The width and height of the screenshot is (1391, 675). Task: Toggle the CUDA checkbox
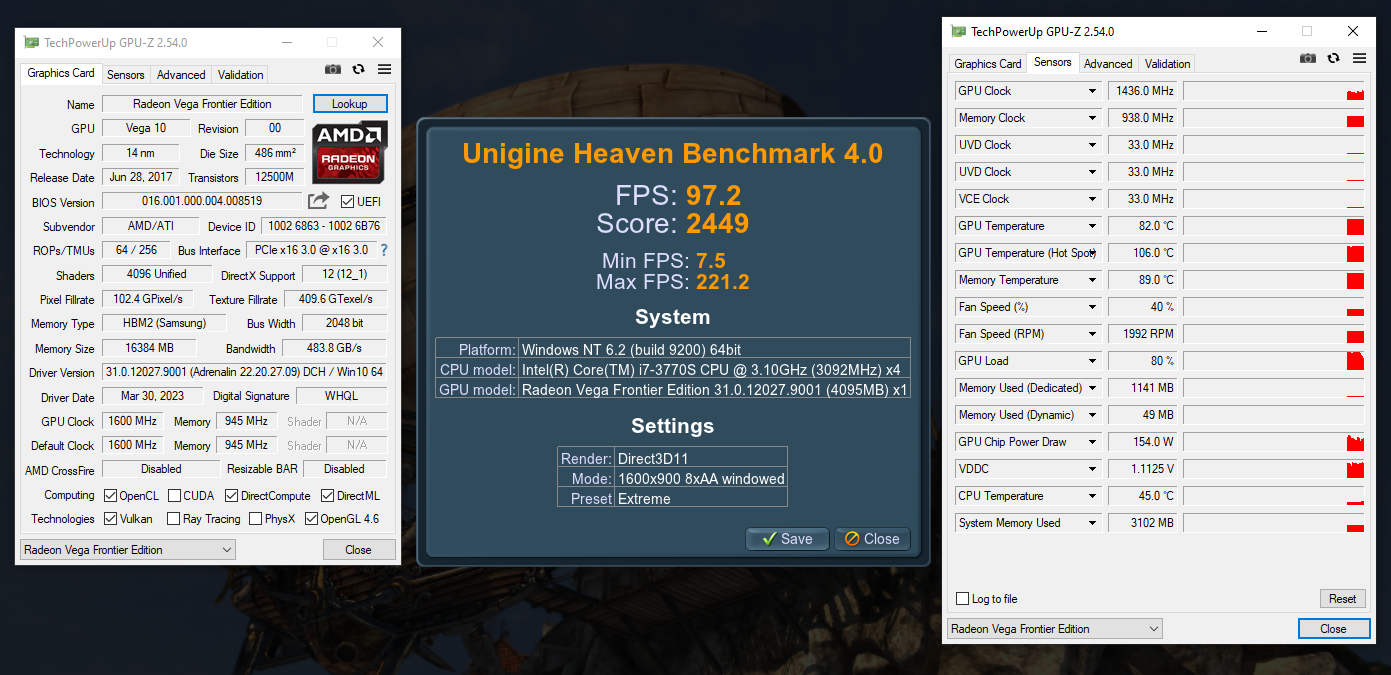[175, 496]
